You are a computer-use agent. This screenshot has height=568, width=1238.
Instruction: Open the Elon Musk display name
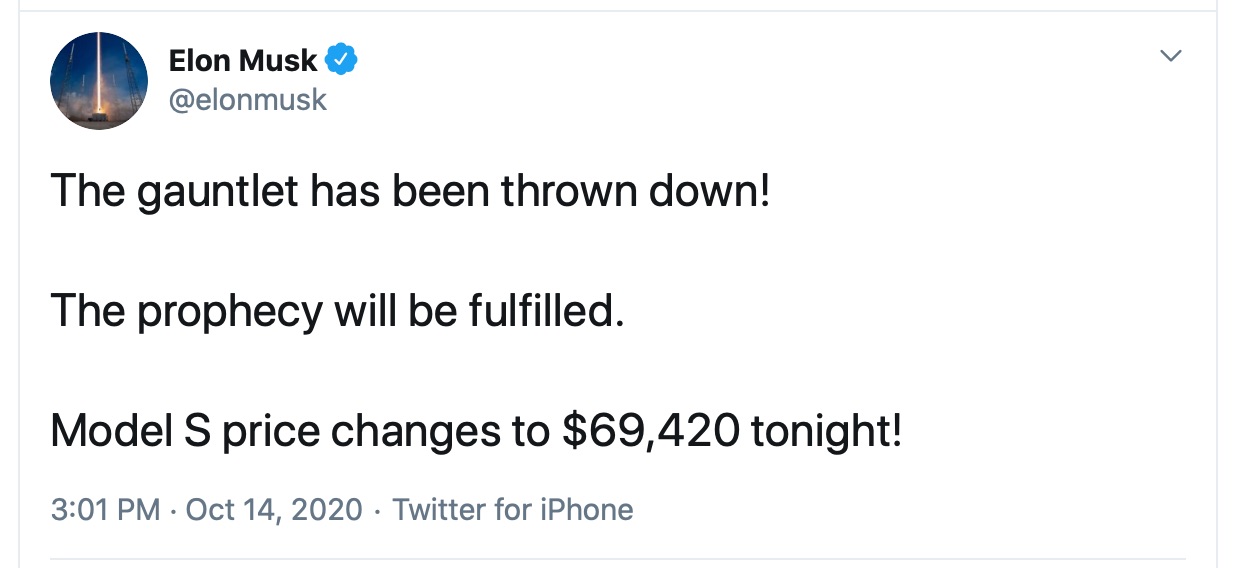click(x=243, y=61)
